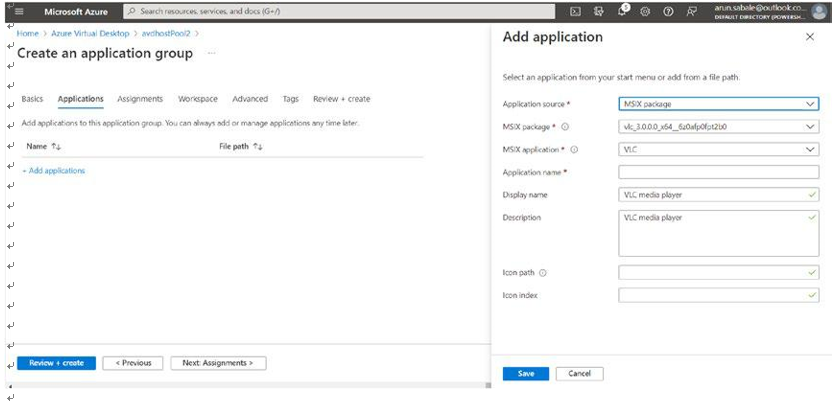Open the Azure portal hamburger menu
Viewport: 836px width, 404px height.
click(19, 12)
